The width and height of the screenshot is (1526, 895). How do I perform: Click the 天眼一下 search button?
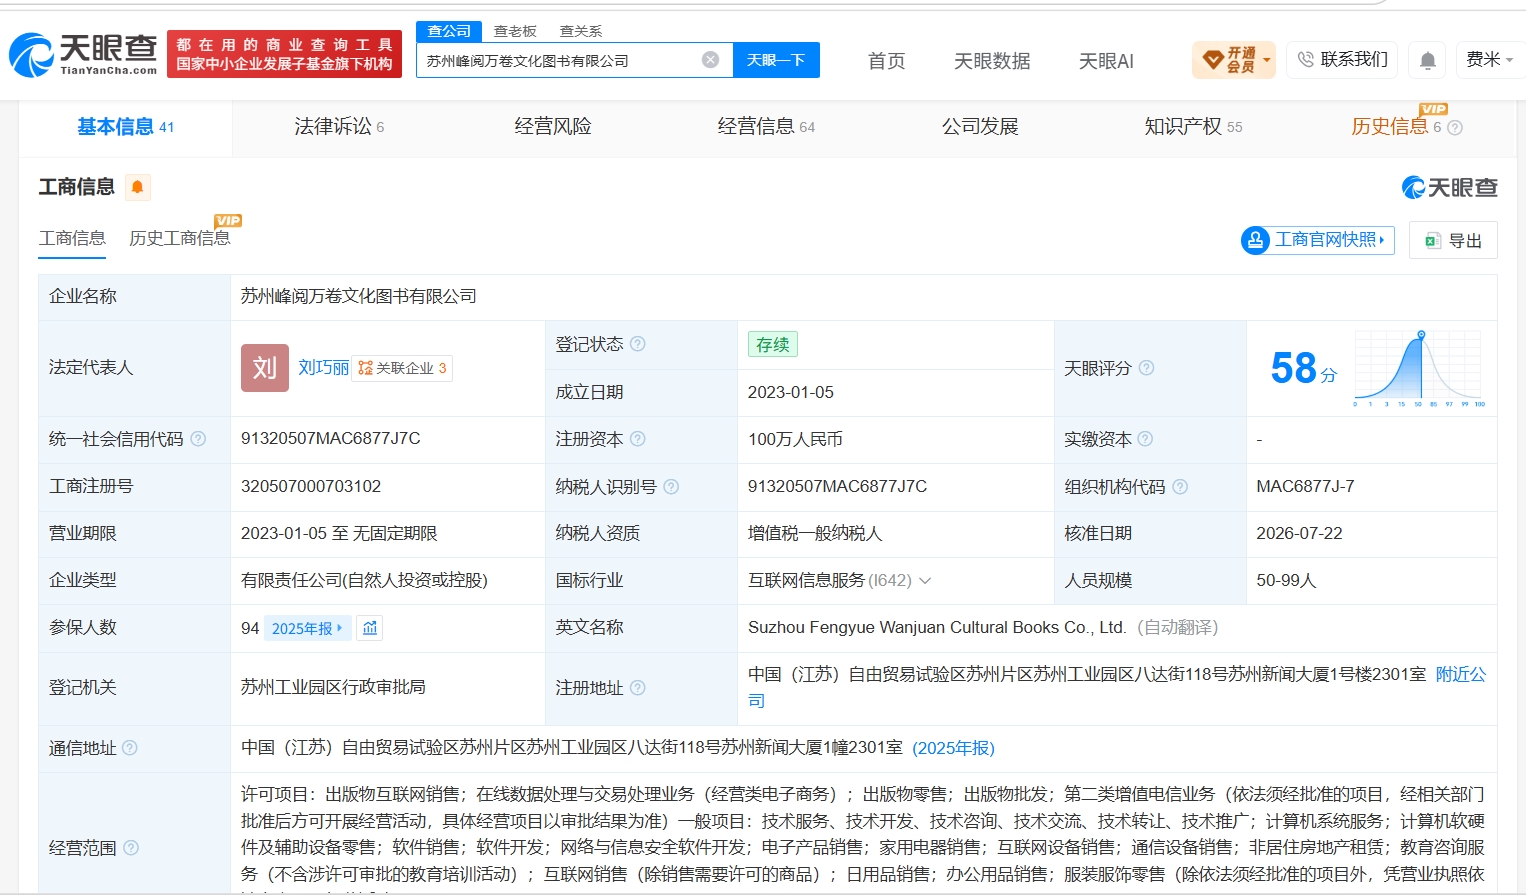[776, 60]
